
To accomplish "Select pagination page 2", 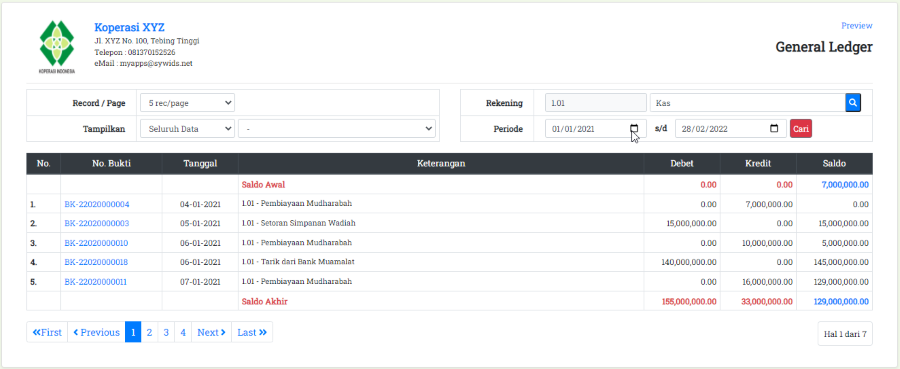I will pyautogui.click(x=149, y=332).
